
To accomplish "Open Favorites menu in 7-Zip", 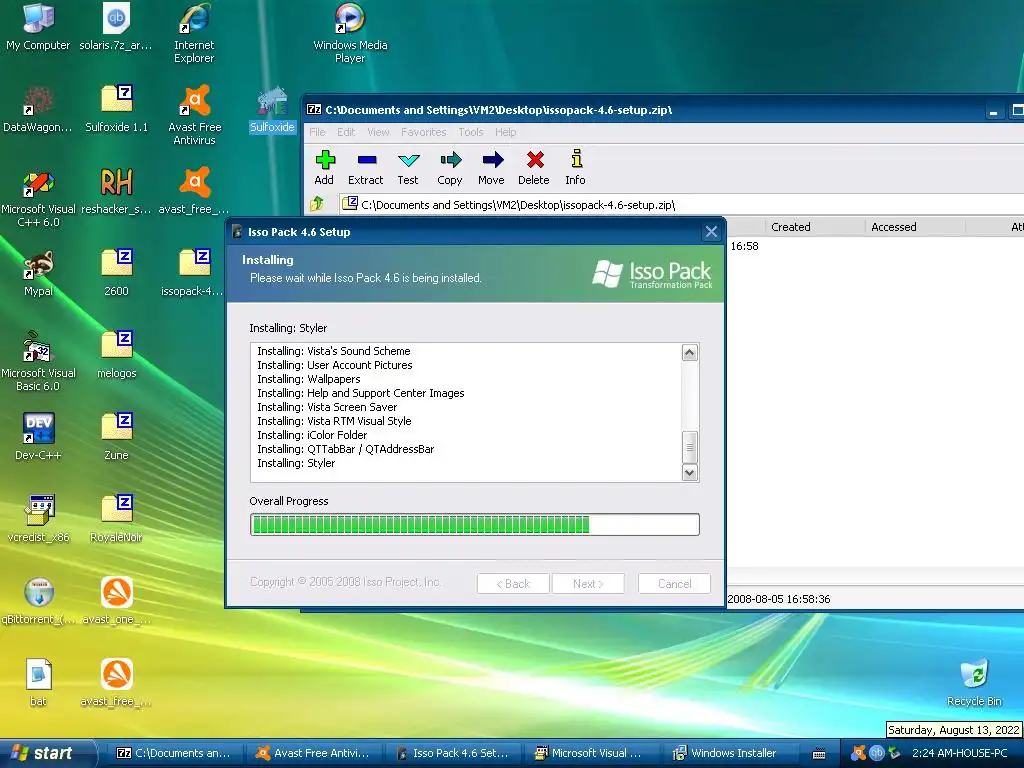I will click(x=424, y=132).
